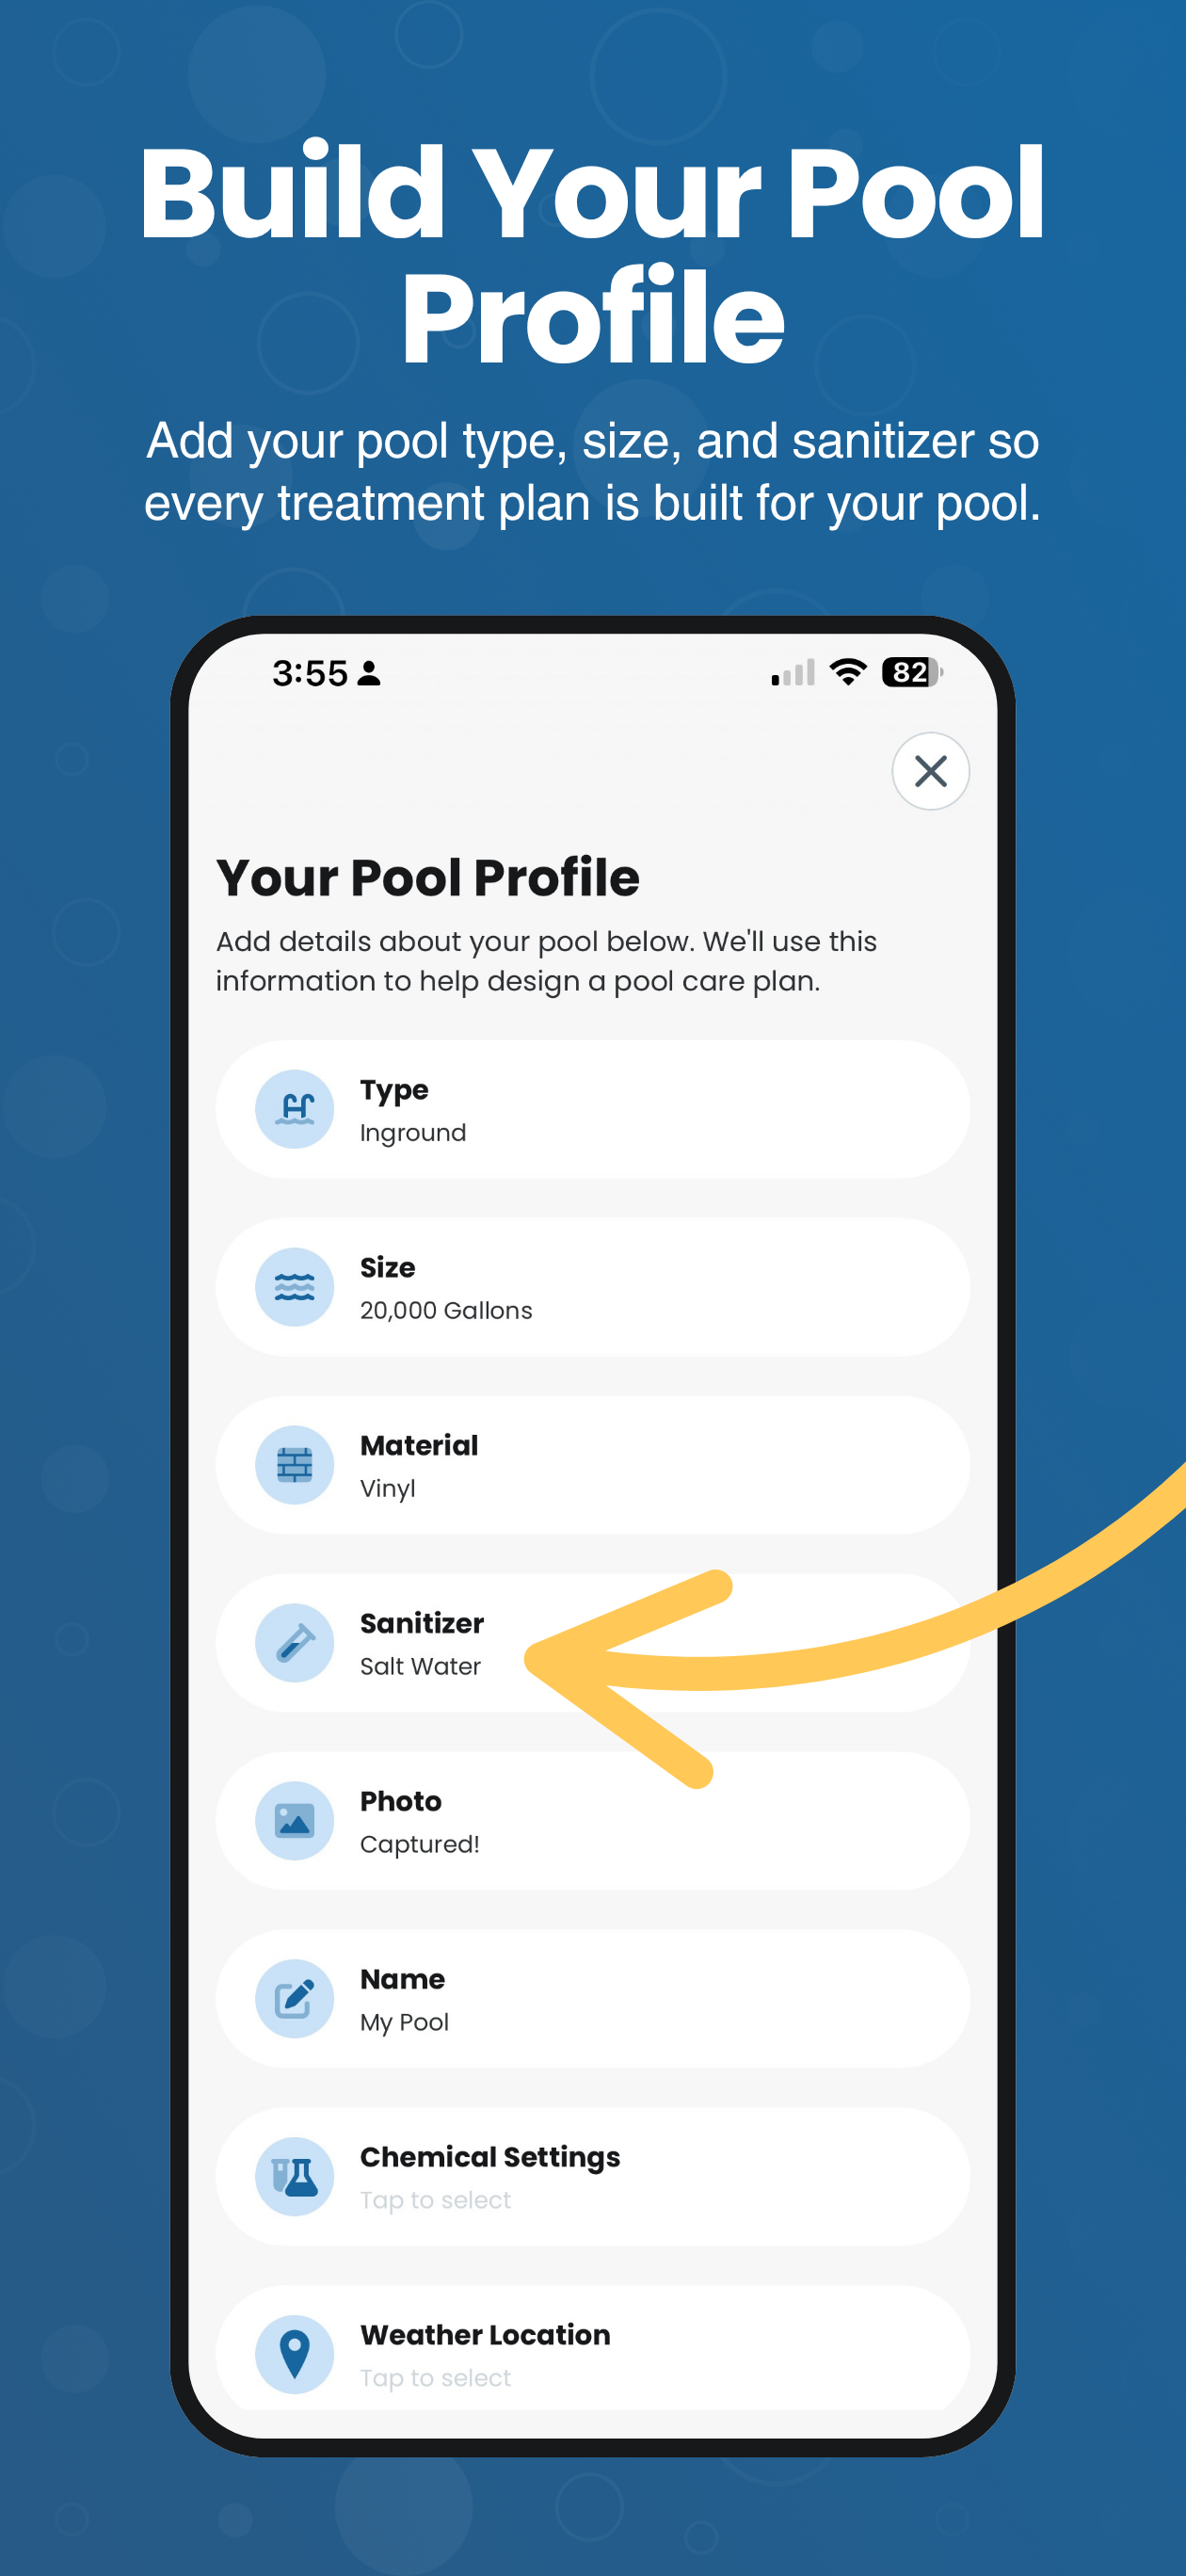The image size is (1186, 2576).
Task: Tap the battery indicator showing 82
Action: (x=912, y=673)
